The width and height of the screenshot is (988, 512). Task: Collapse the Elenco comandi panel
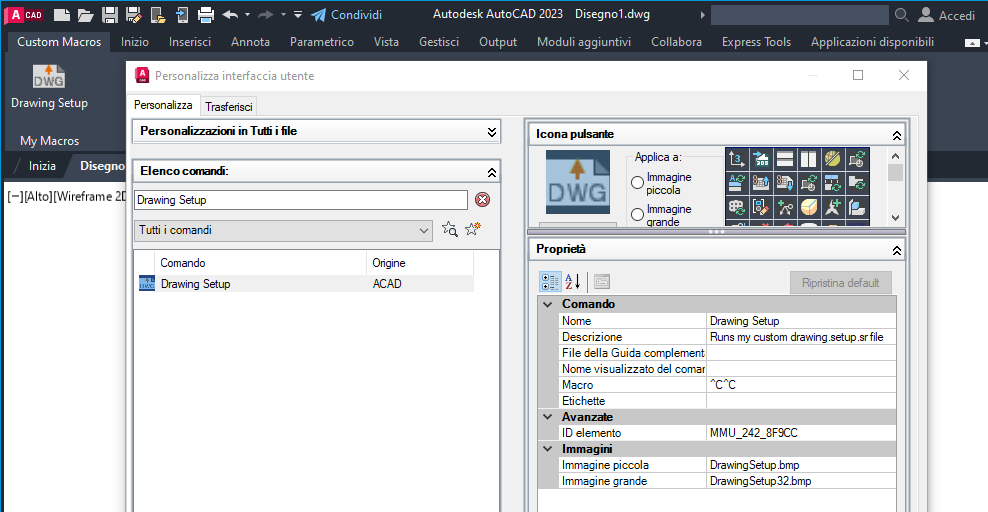click(491, 172)
